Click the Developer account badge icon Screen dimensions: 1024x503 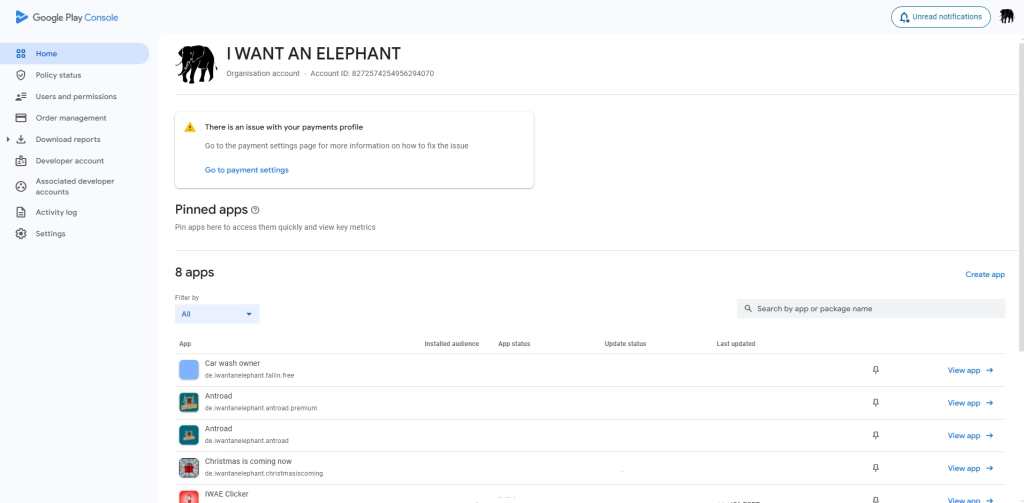(x=21, y=161)
